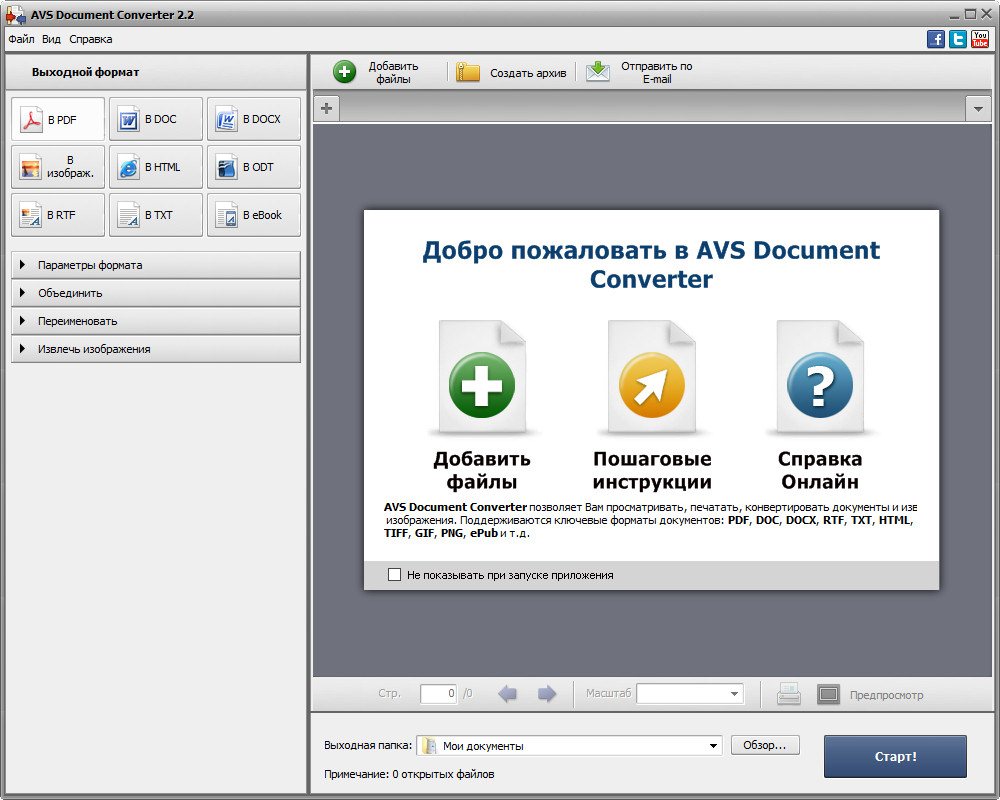Open the Справка menu
1000x800 pixels.
[x=91, y=39]
